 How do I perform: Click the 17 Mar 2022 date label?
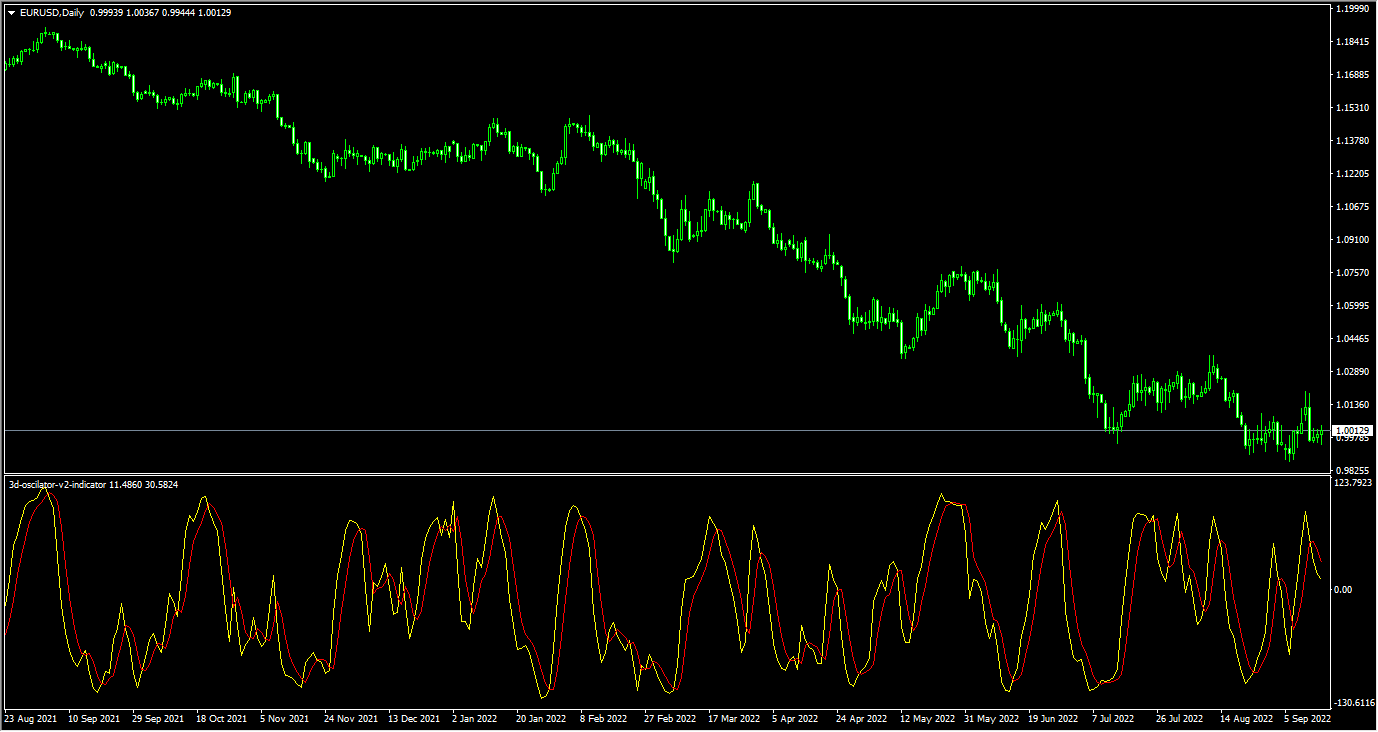(x=733, y=718)
